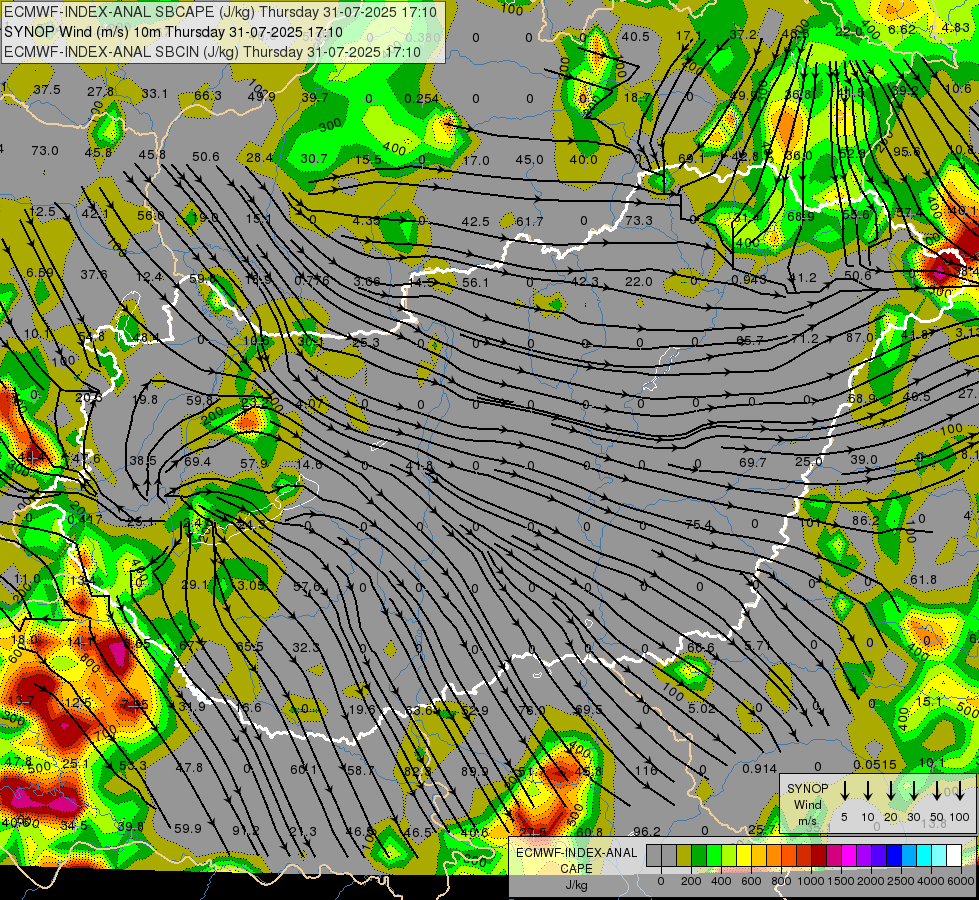Click the map value 0.0515
Image resolution: width=979 pixels, height=900 pixels.
coord(875,764)
